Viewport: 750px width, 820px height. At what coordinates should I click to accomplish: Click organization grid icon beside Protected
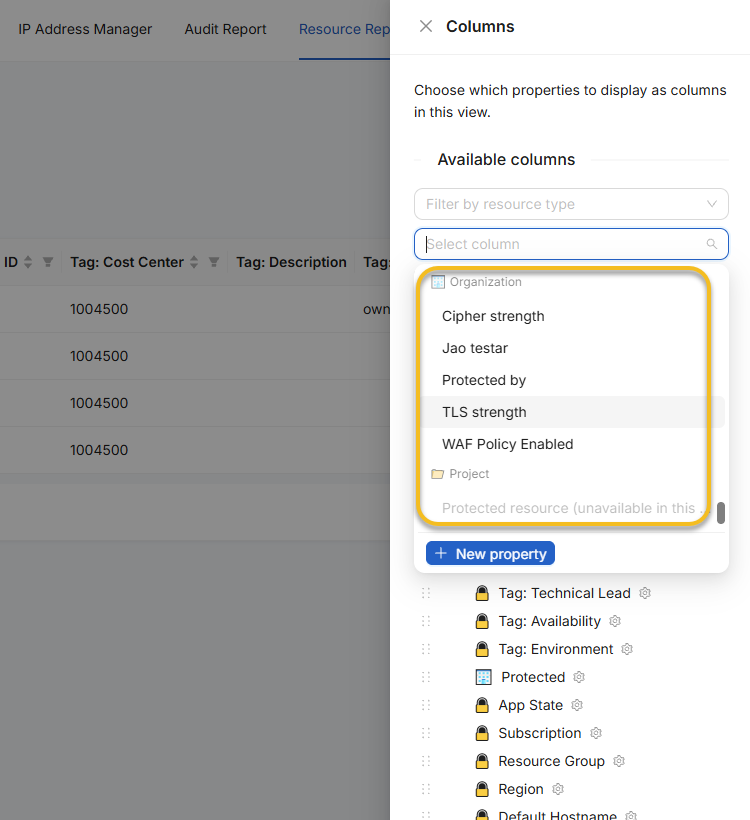[x=484, y=677]
